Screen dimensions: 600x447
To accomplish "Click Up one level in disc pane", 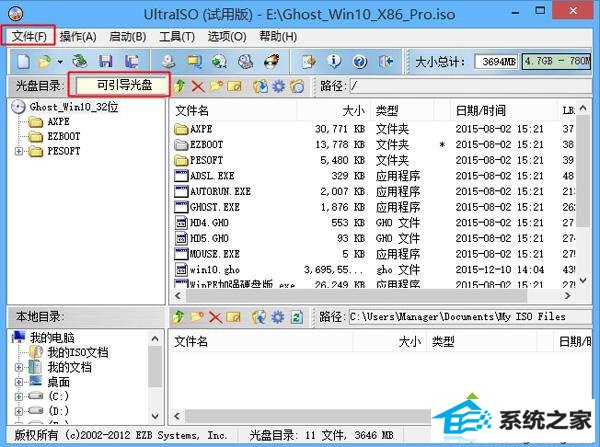I will [x=179, y=86].
